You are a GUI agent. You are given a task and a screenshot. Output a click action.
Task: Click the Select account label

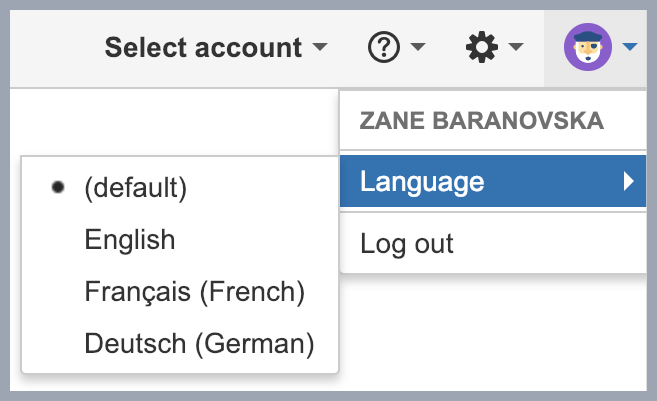(203, 47)
